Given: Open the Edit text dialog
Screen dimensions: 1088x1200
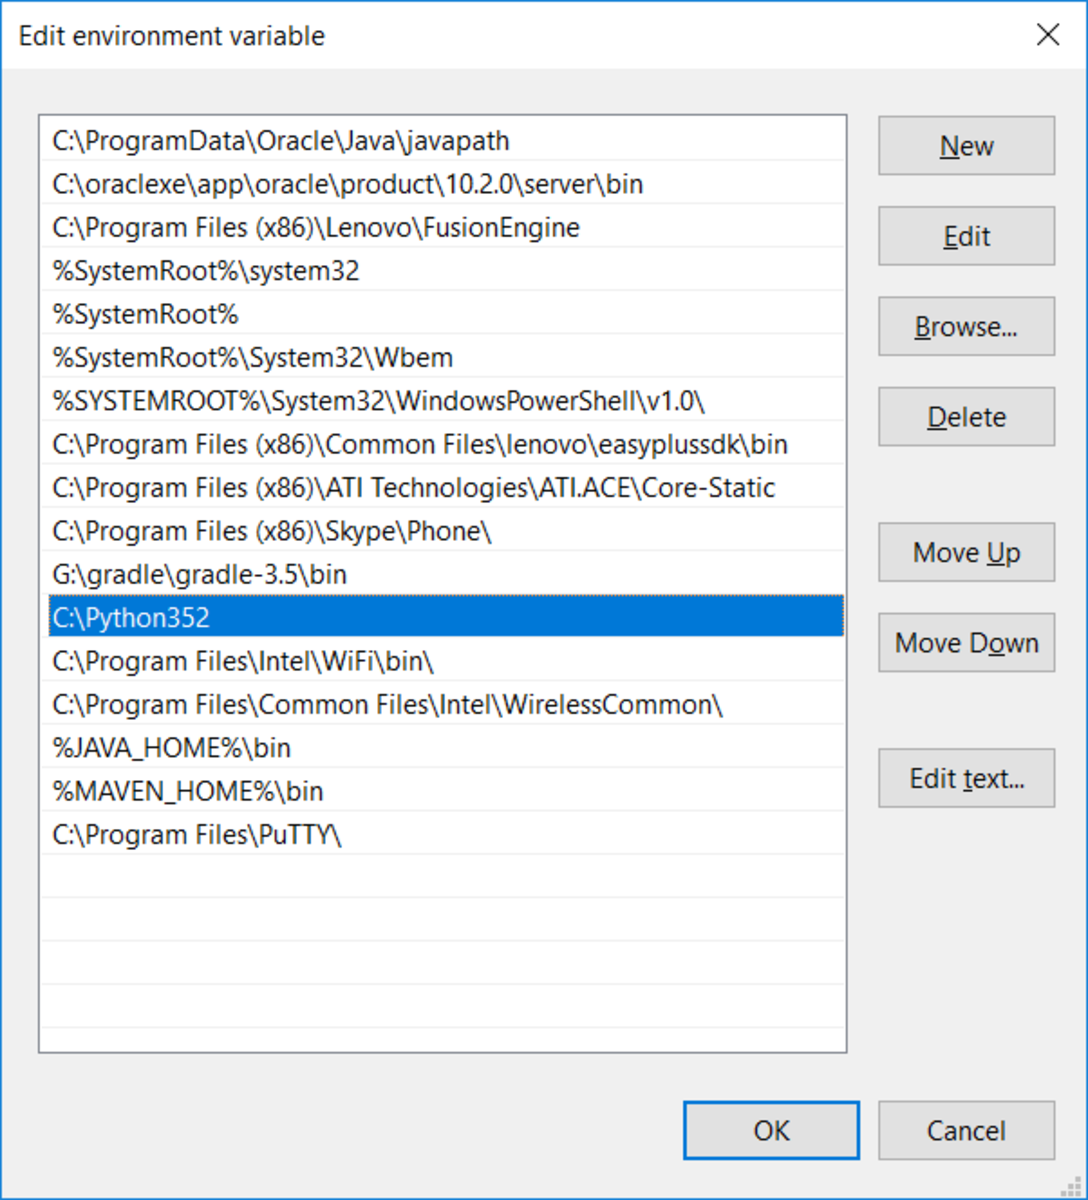Looking at the screenshot, I should pyautogui.click(x=965, y=778).
